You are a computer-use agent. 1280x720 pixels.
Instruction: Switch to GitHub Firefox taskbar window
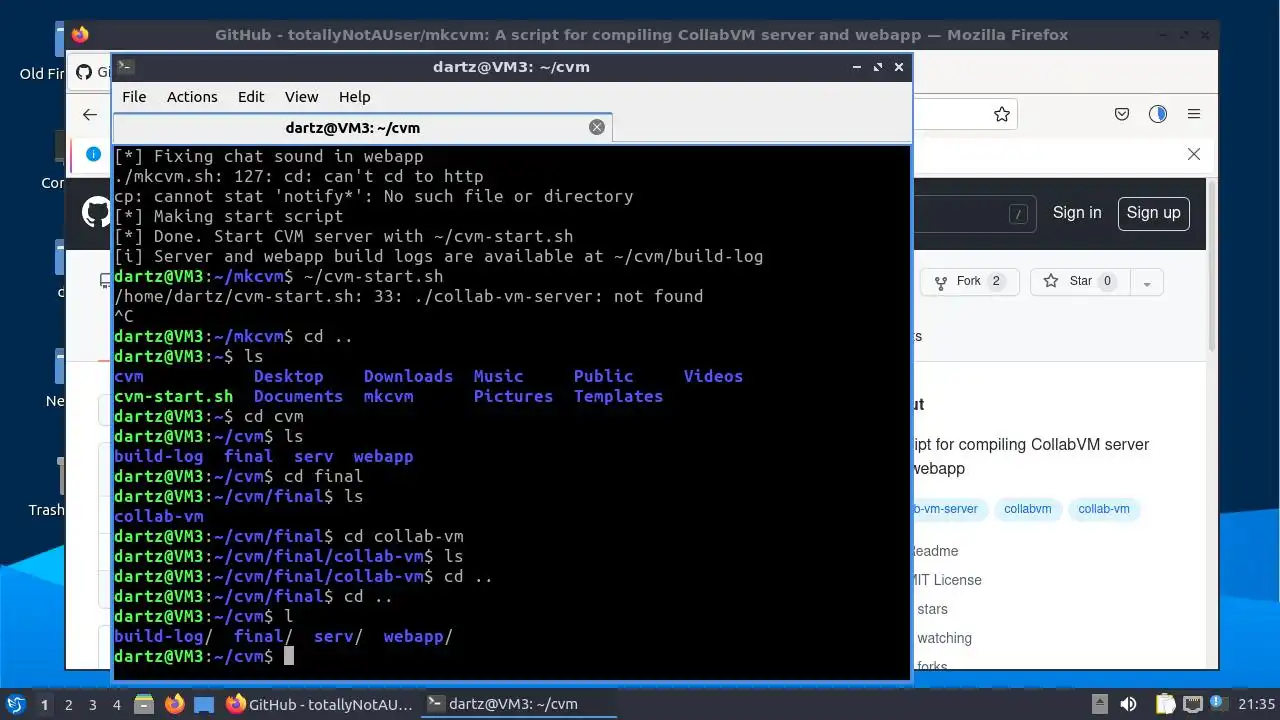(x=319, y=704)
